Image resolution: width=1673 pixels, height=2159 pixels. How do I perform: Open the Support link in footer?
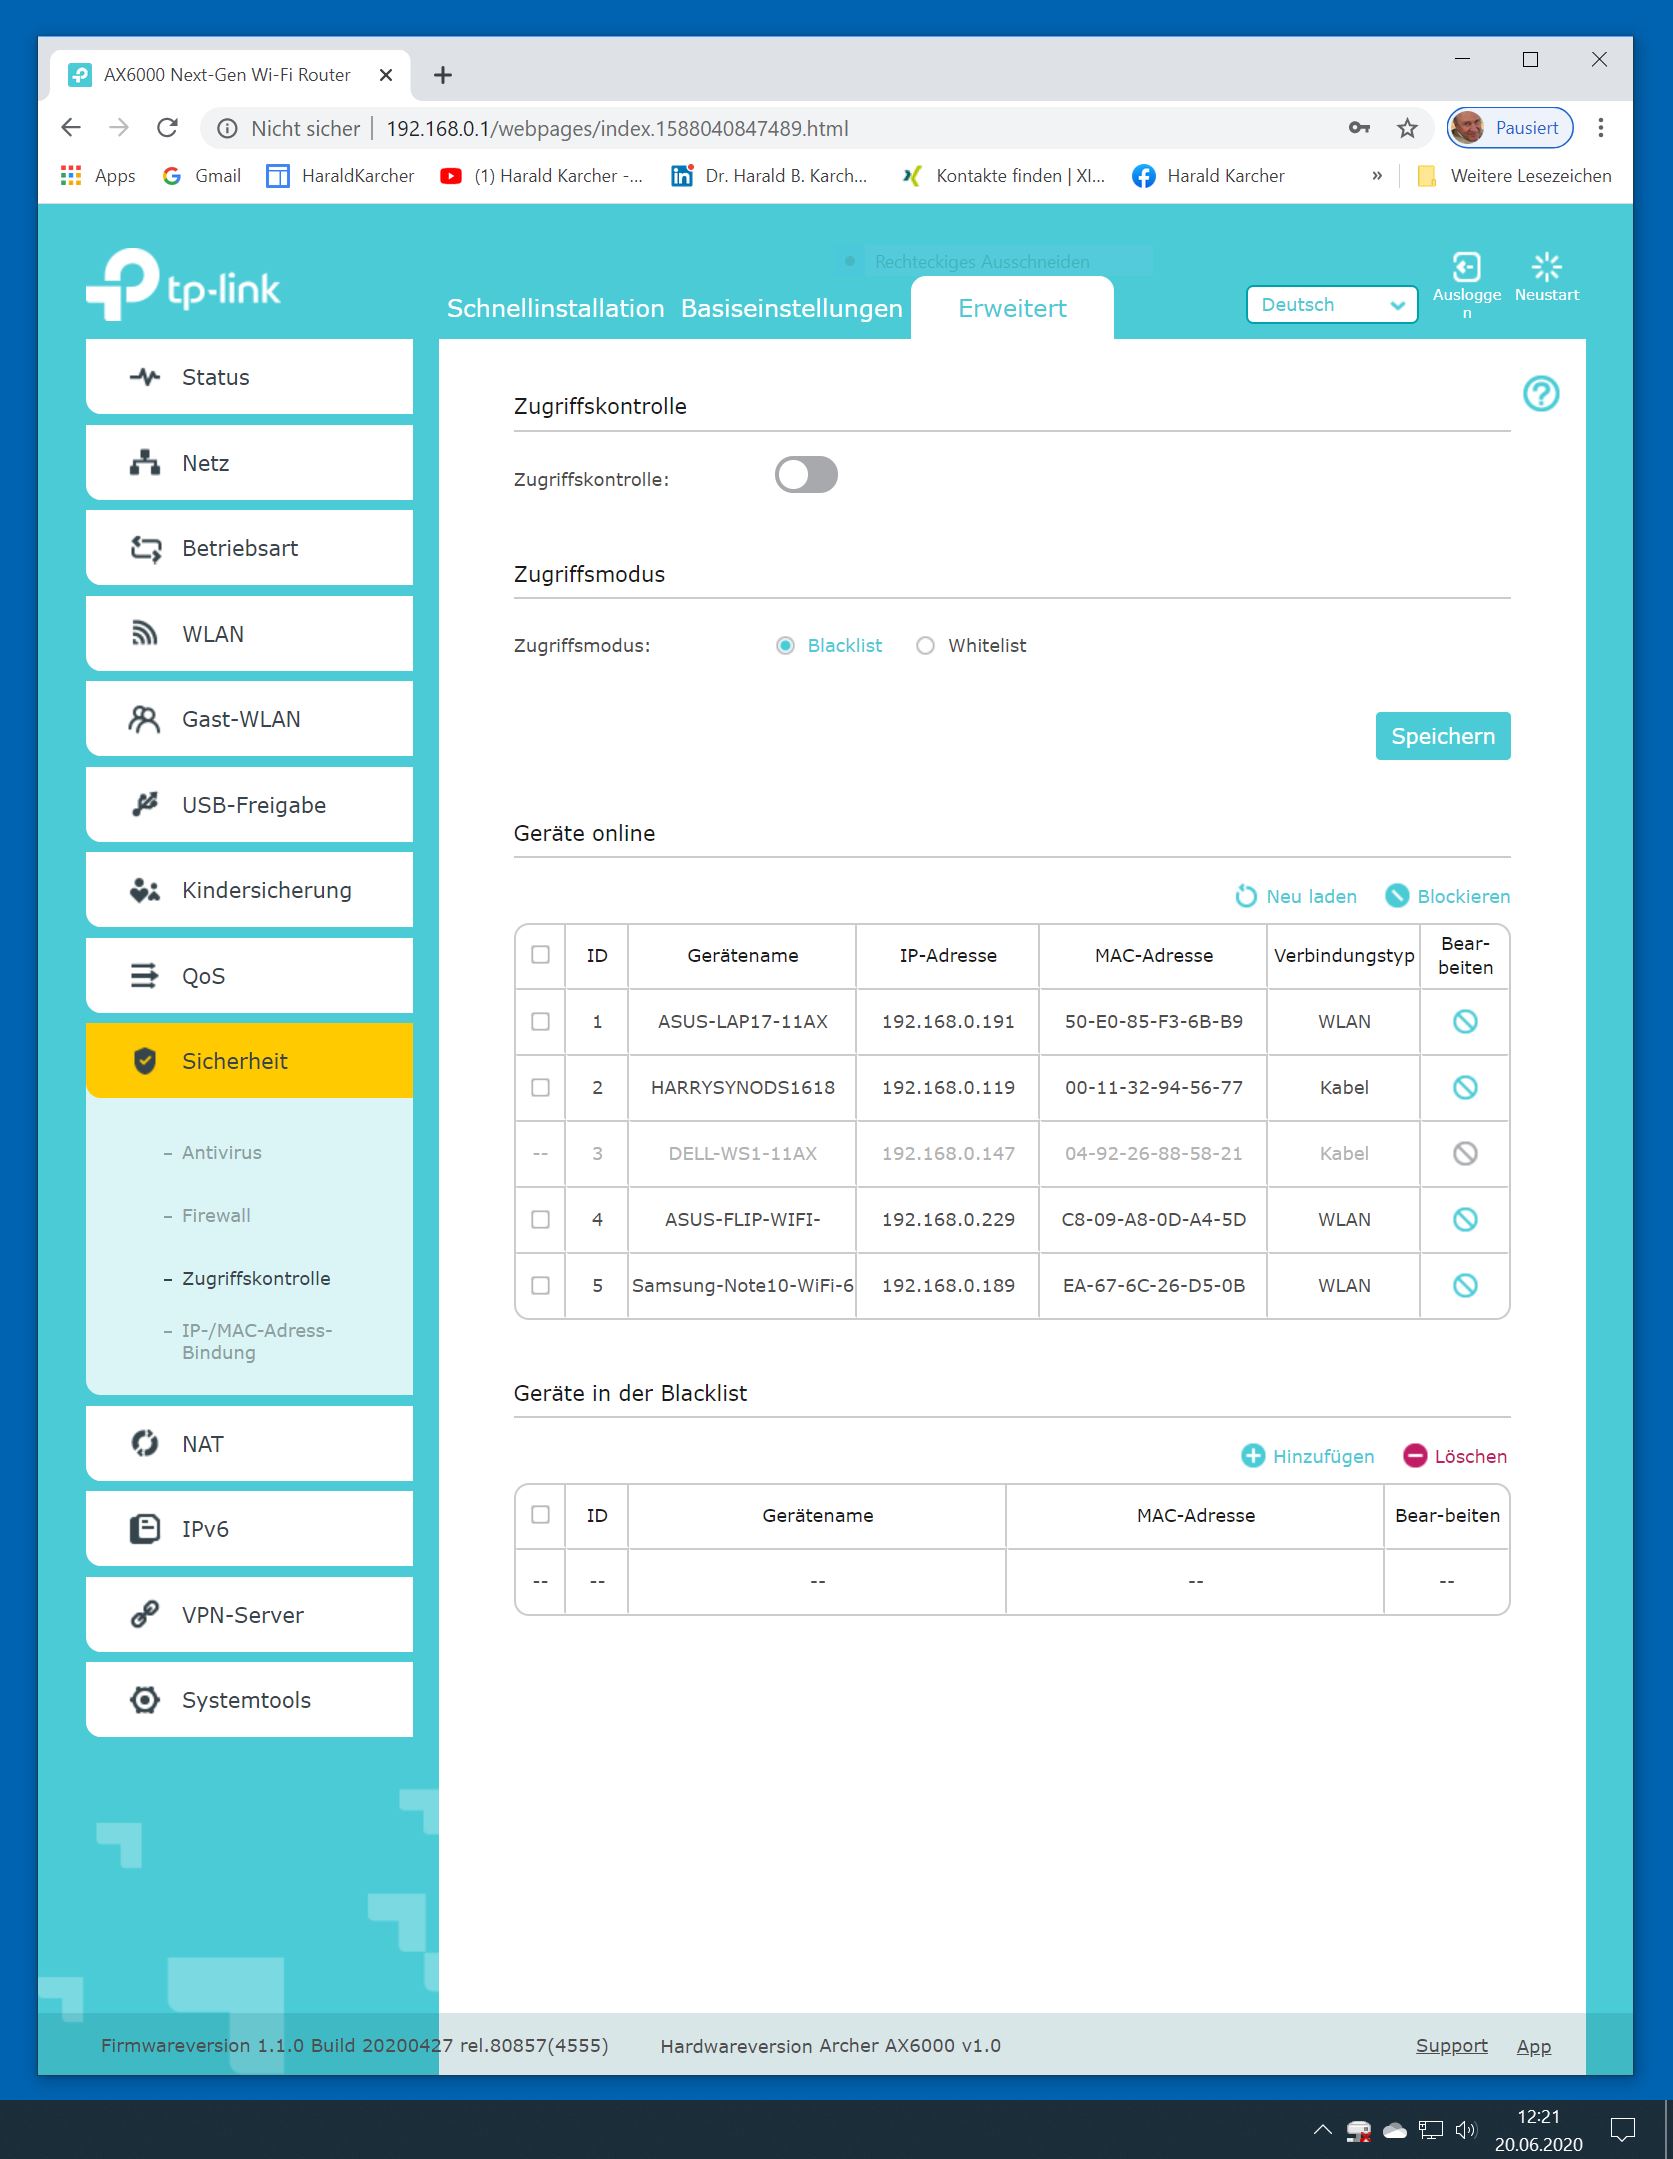[1451, 2046]
